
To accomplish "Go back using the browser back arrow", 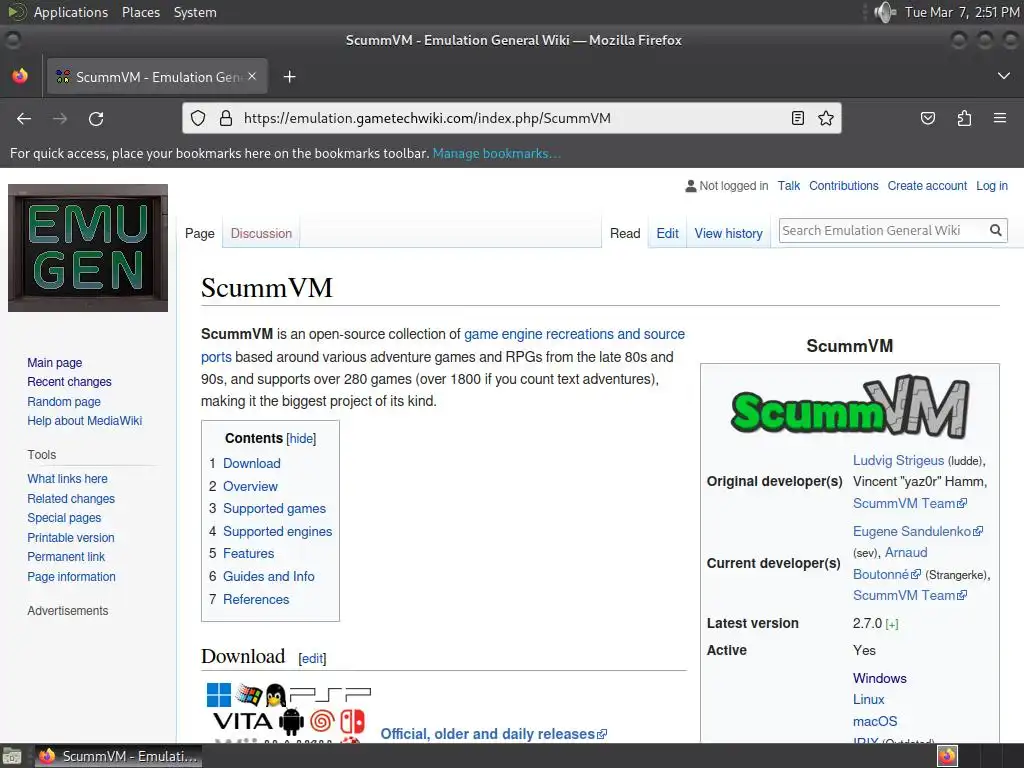I will click(x=24, y=118).
